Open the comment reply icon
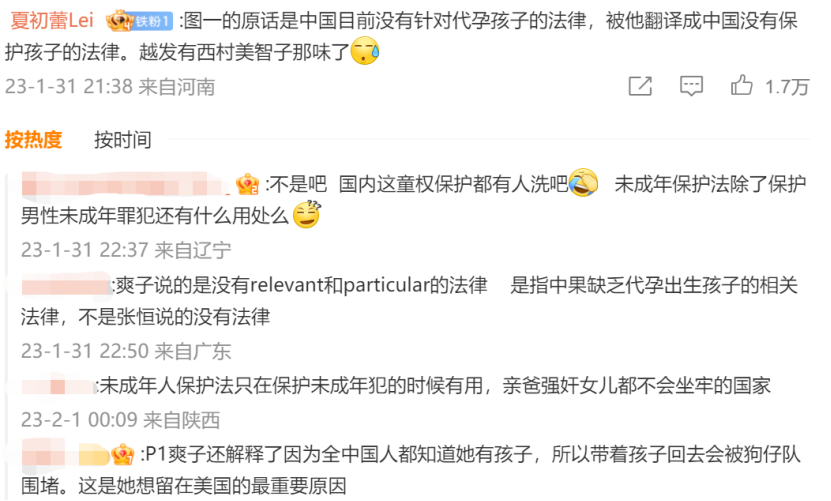831x501 pixels. click(x=691, y=86)
